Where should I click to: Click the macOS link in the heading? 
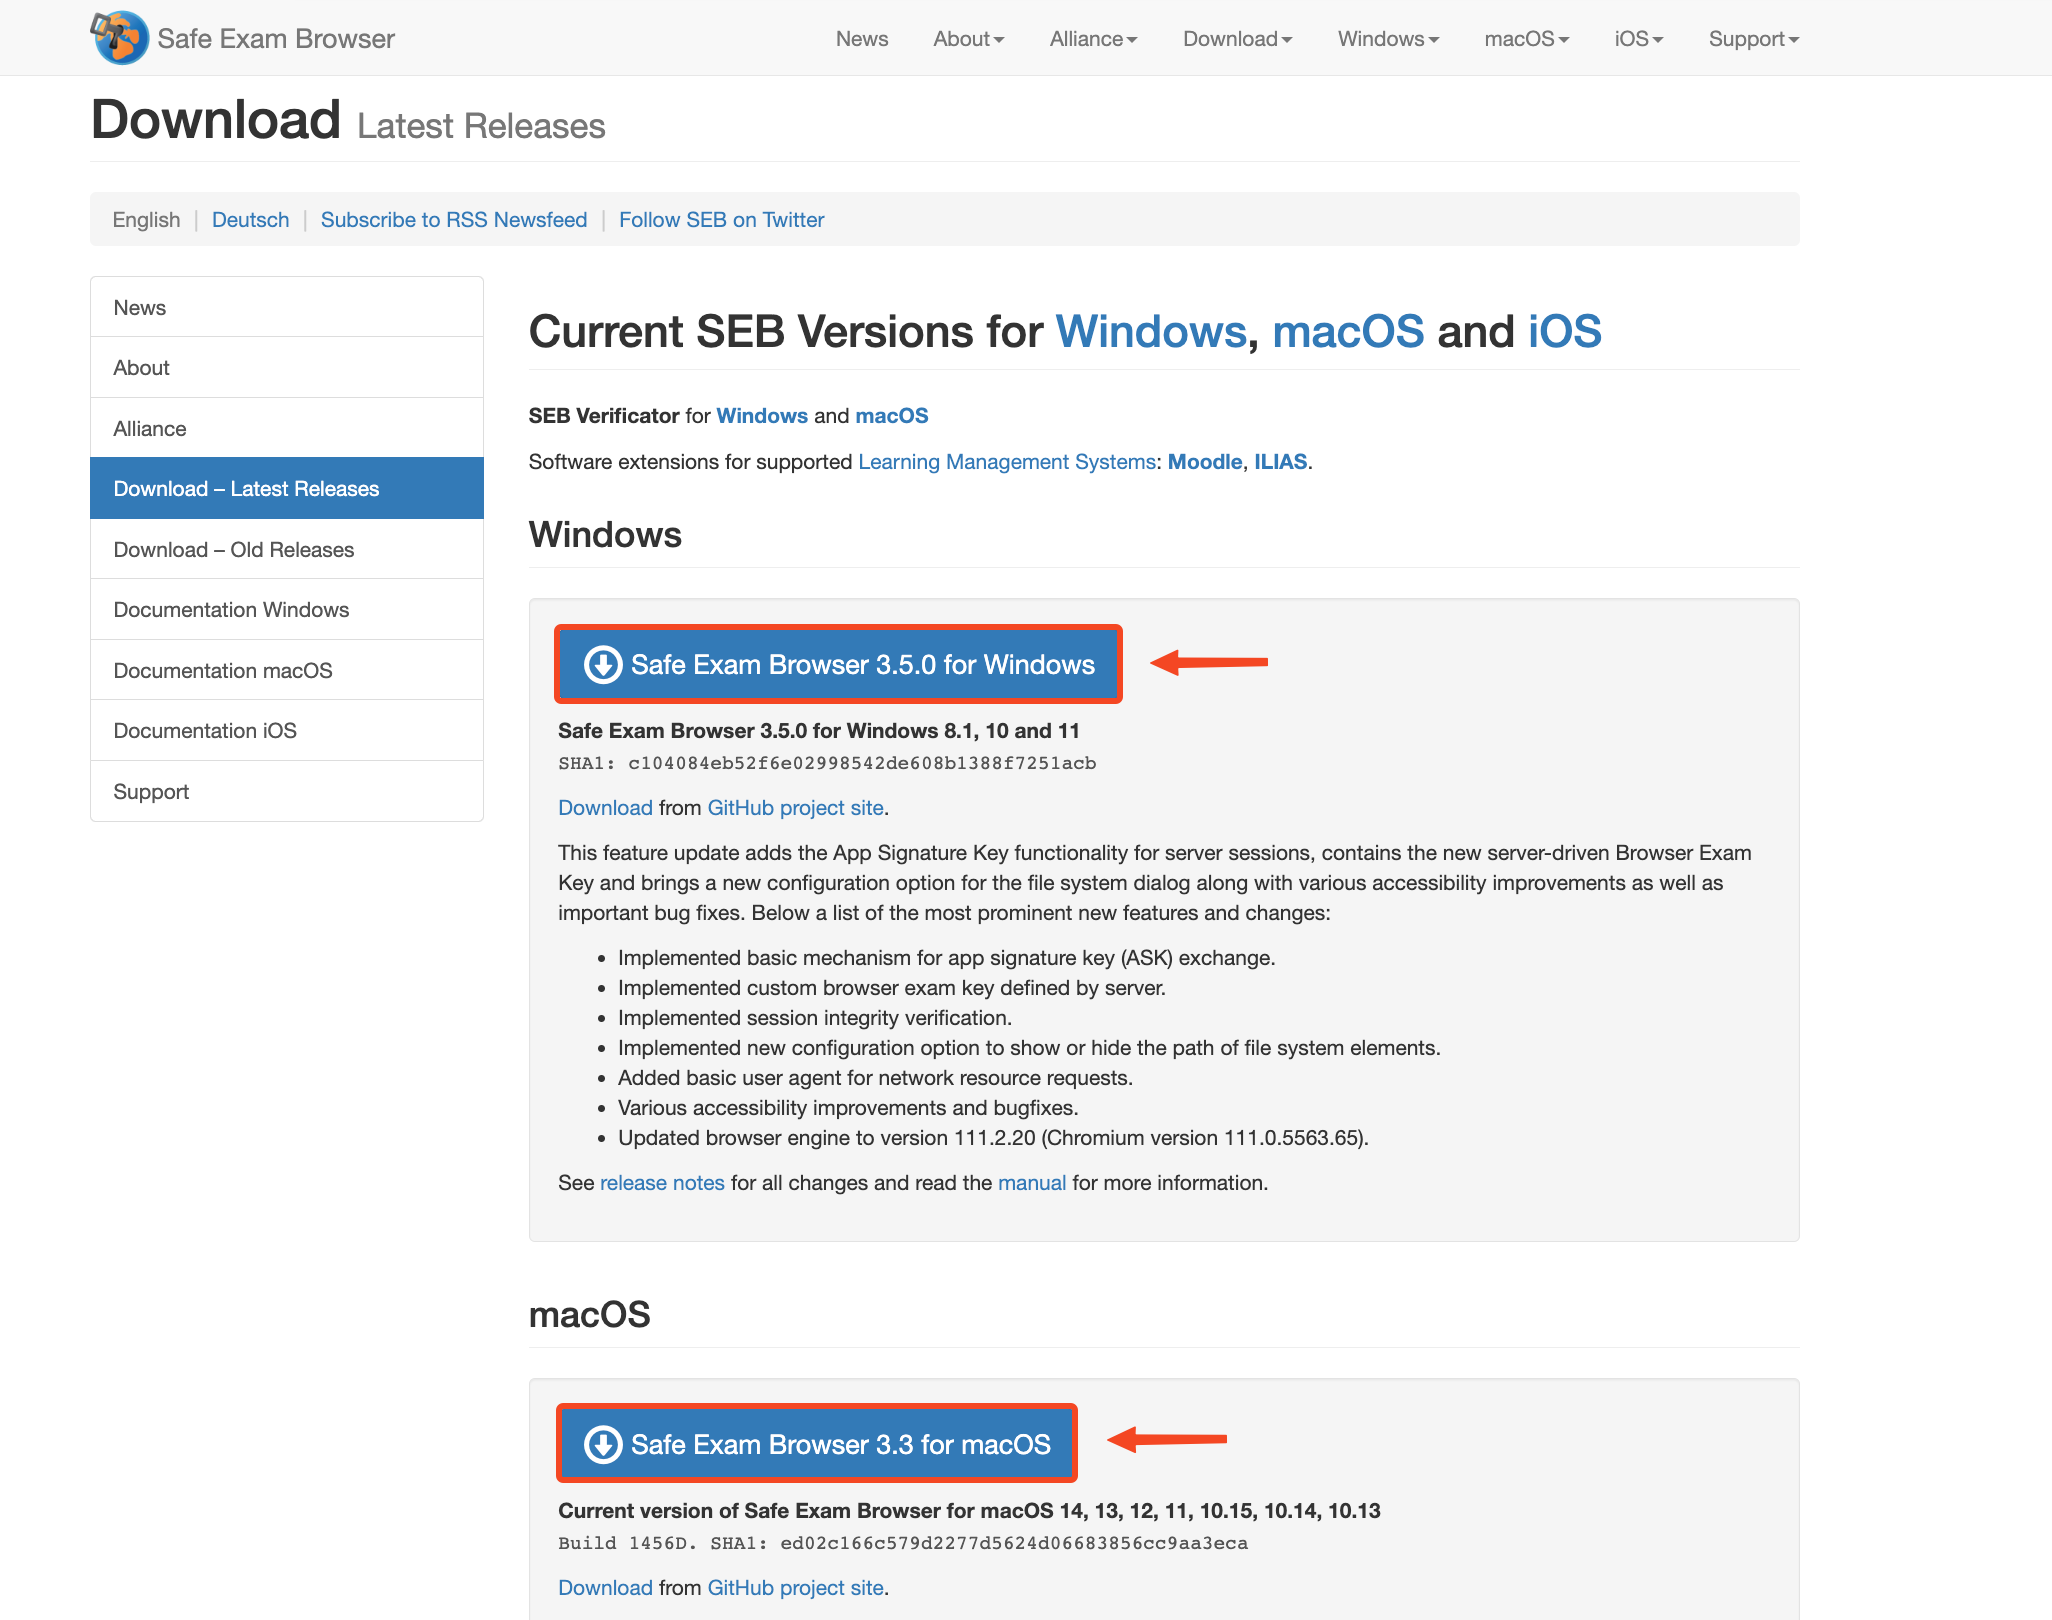click(1347, 331)
